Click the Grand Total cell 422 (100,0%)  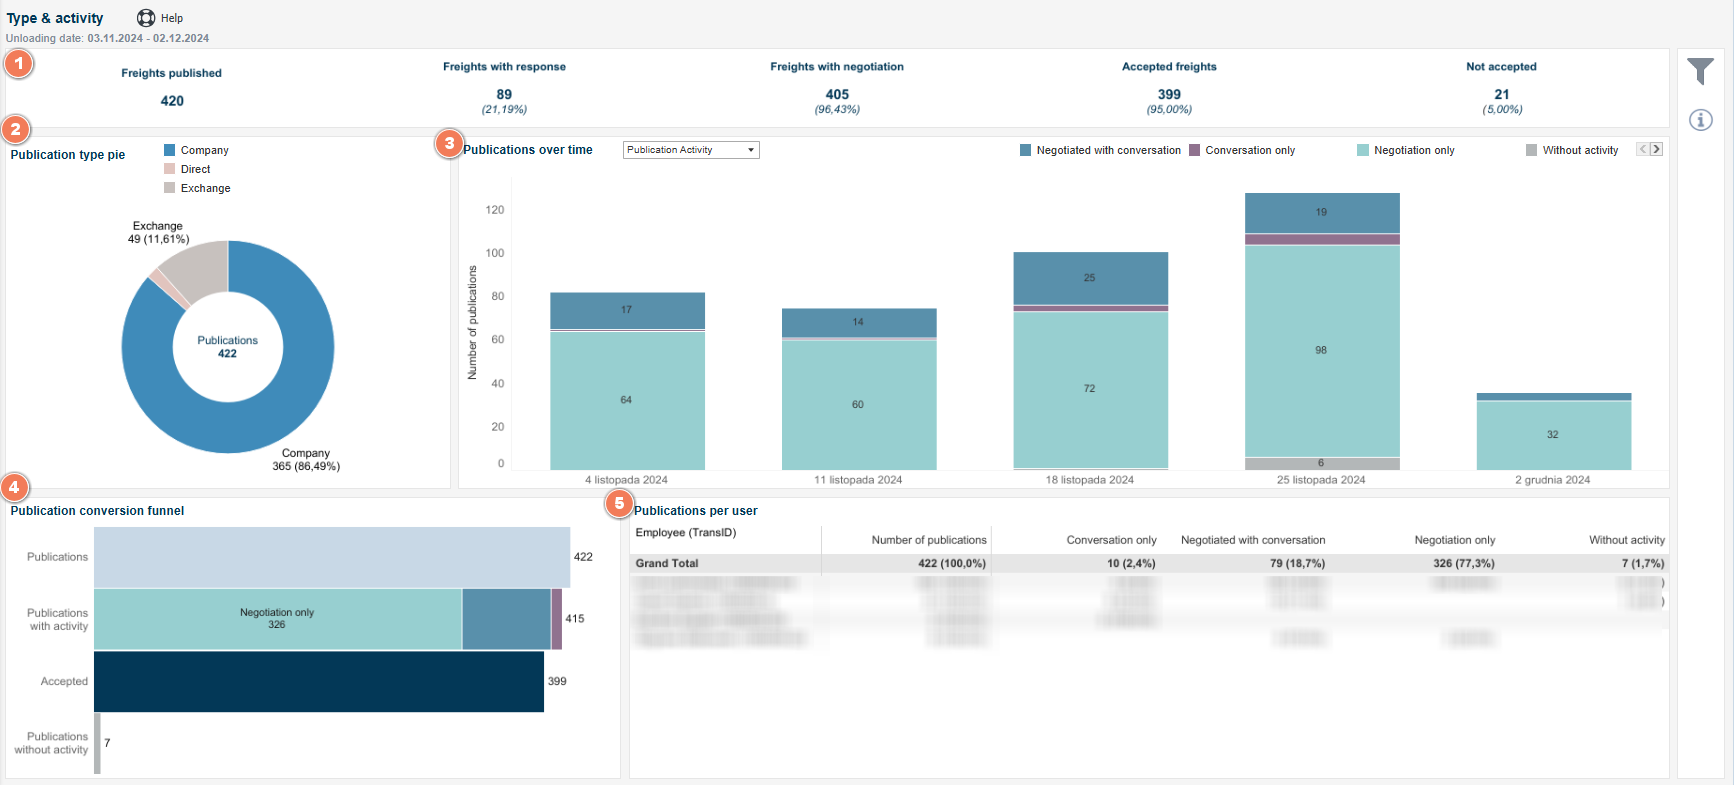tap(952, 564)
